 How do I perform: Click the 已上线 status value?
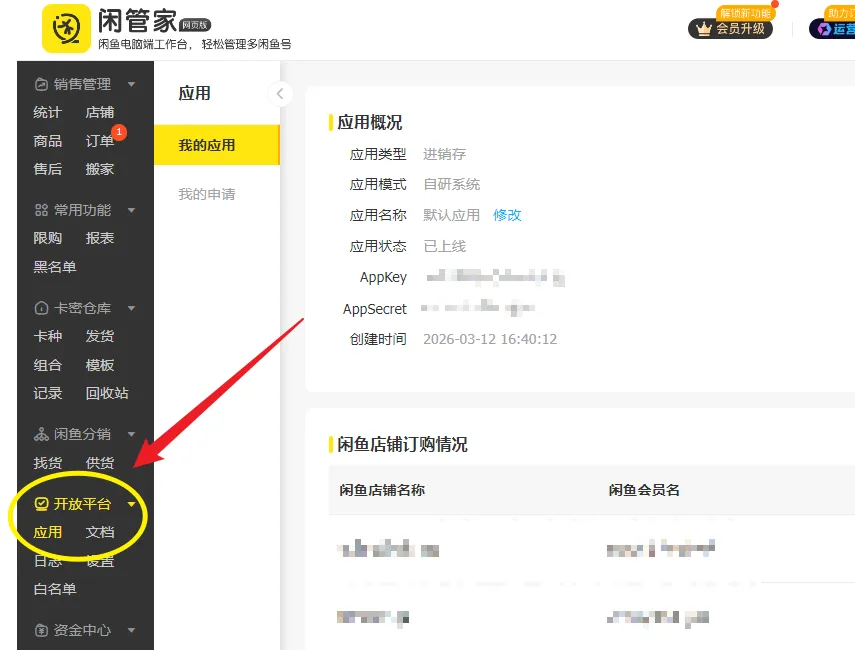point(444,246)
